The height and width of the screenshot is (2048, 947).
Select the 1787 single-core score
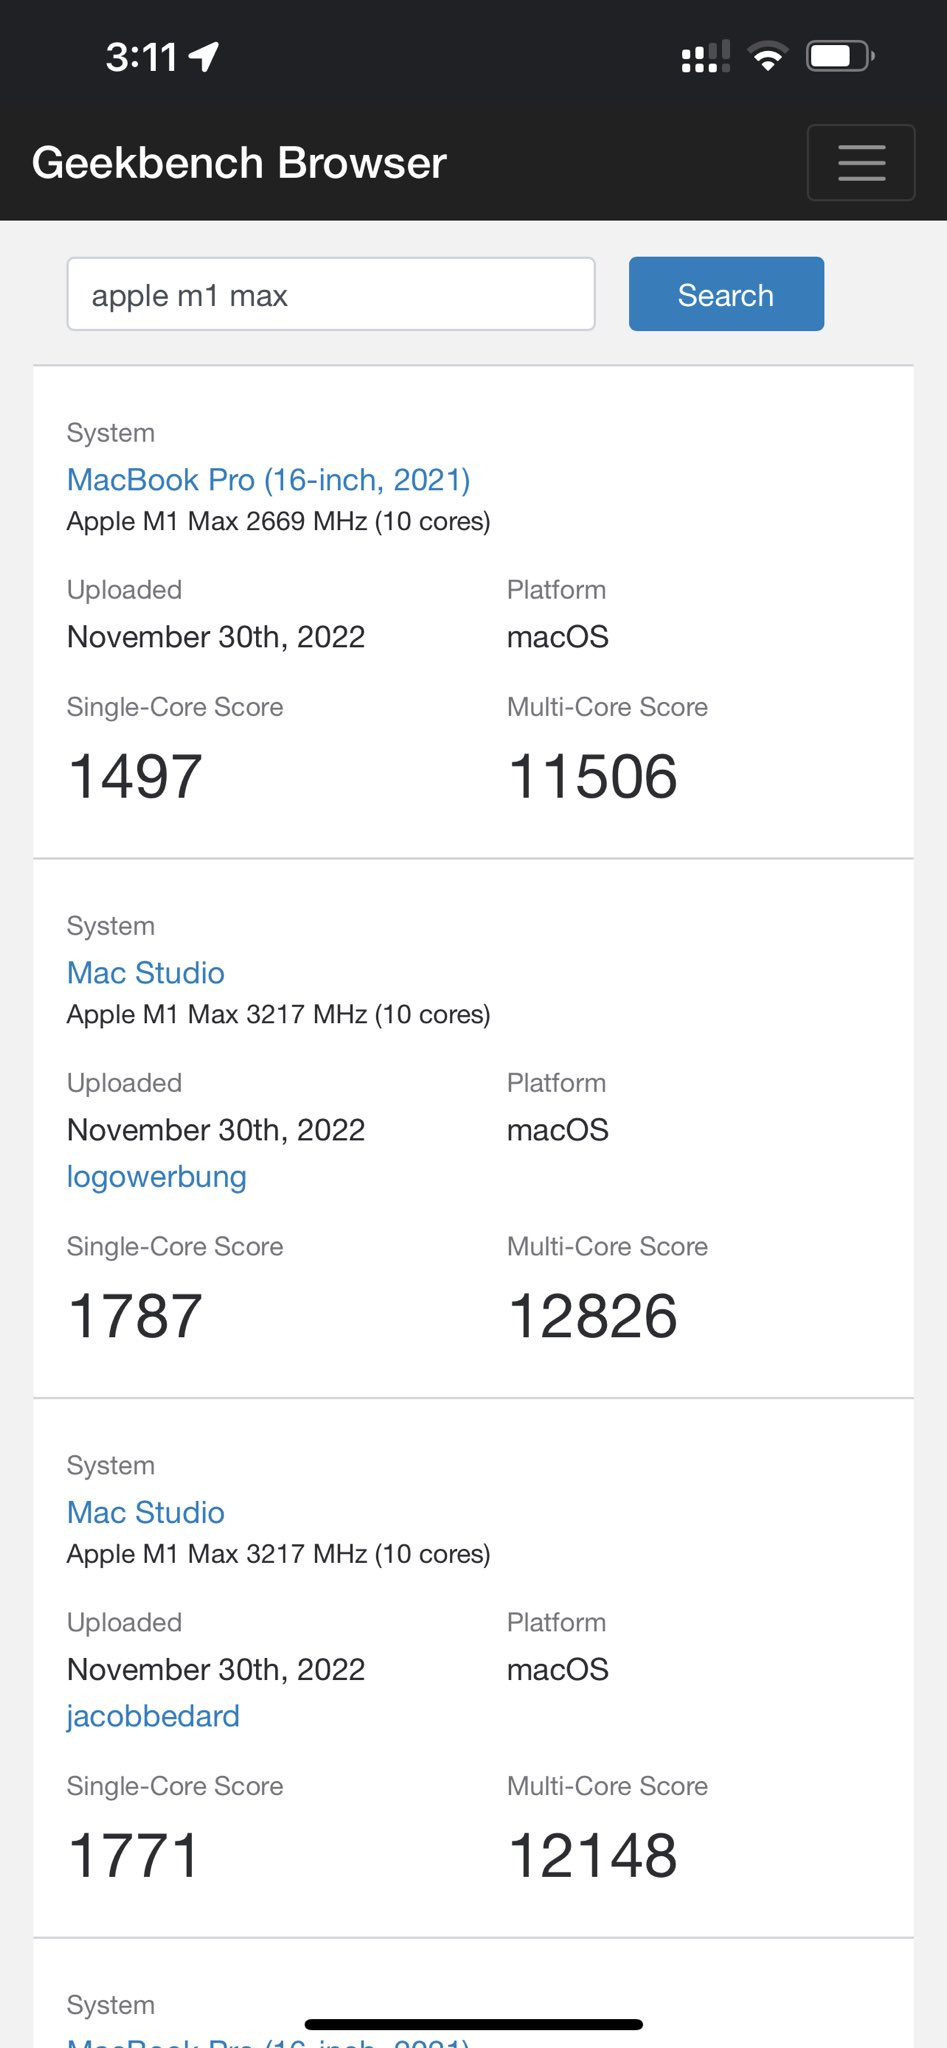135,1316
